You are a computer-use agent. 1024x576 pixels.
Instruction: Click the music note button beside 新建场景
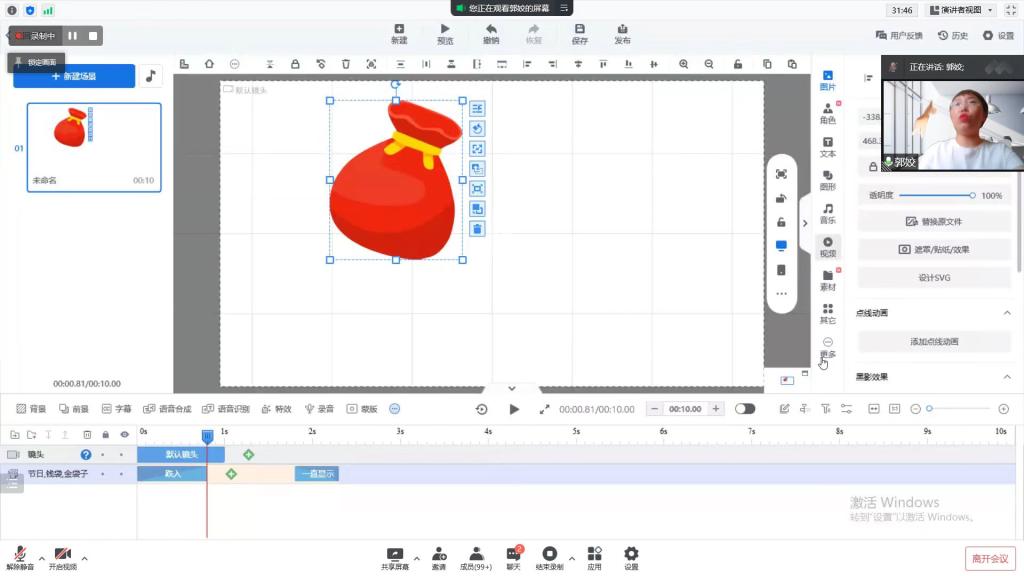(150, 76)
